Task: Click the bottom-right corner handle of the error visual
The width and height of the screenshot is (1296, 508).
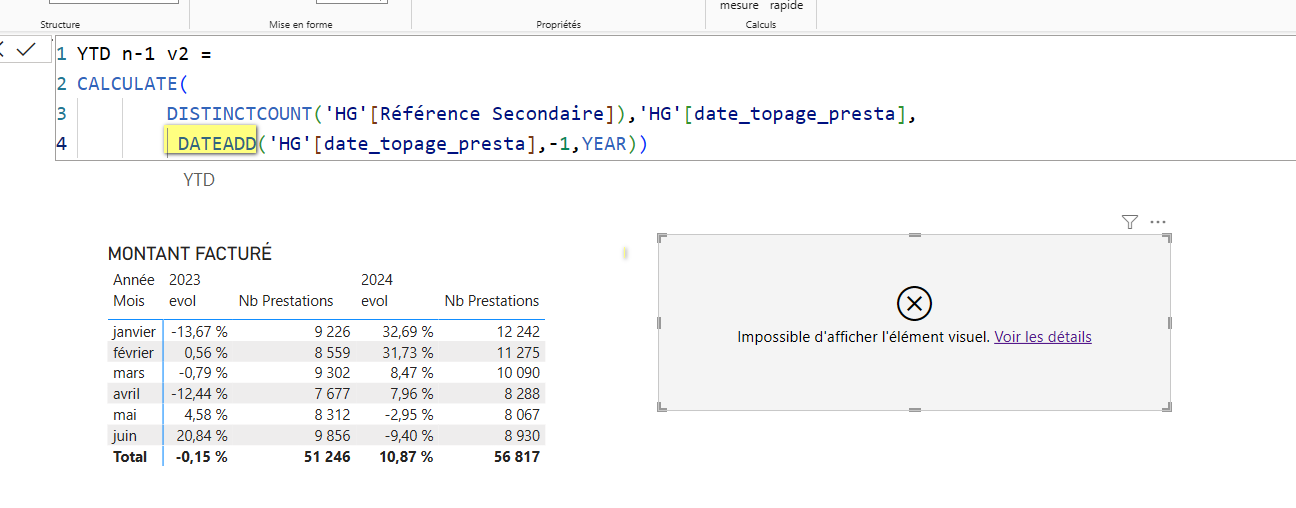Action: coord(1165,405)
